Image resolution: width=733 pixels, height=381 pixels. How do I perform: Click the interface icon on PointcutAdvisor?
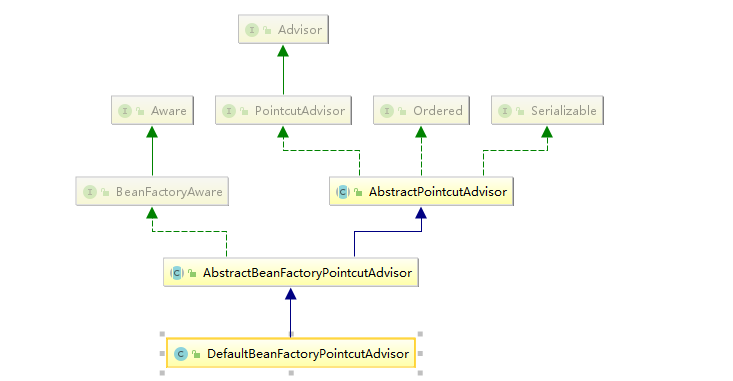click(x=229, y=111)
